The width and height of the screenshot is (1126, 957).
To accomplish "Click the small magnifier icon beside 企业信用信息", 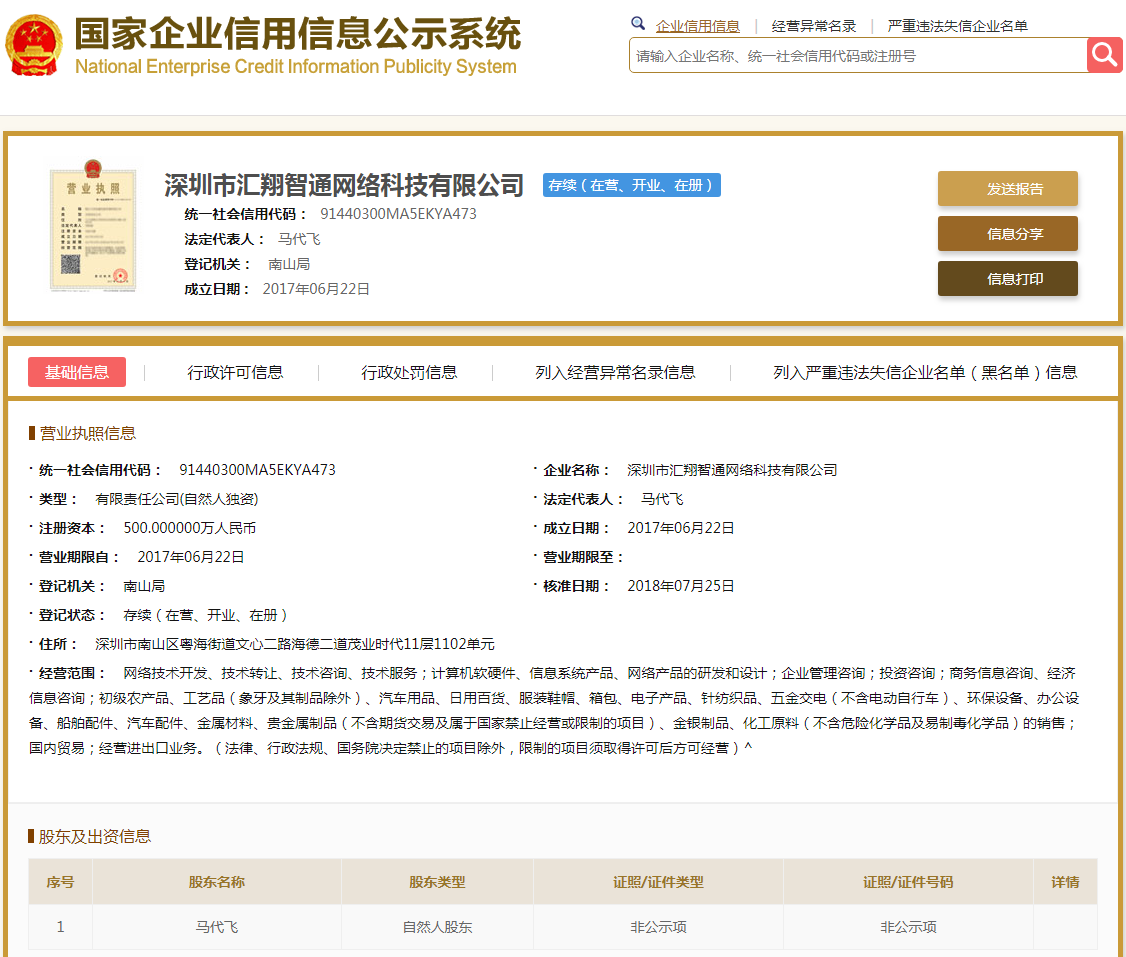I will [638, 24].
